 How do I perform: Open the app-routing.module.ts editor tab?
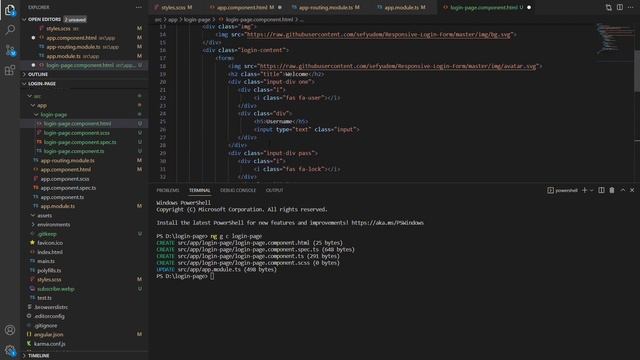point(329,7)
